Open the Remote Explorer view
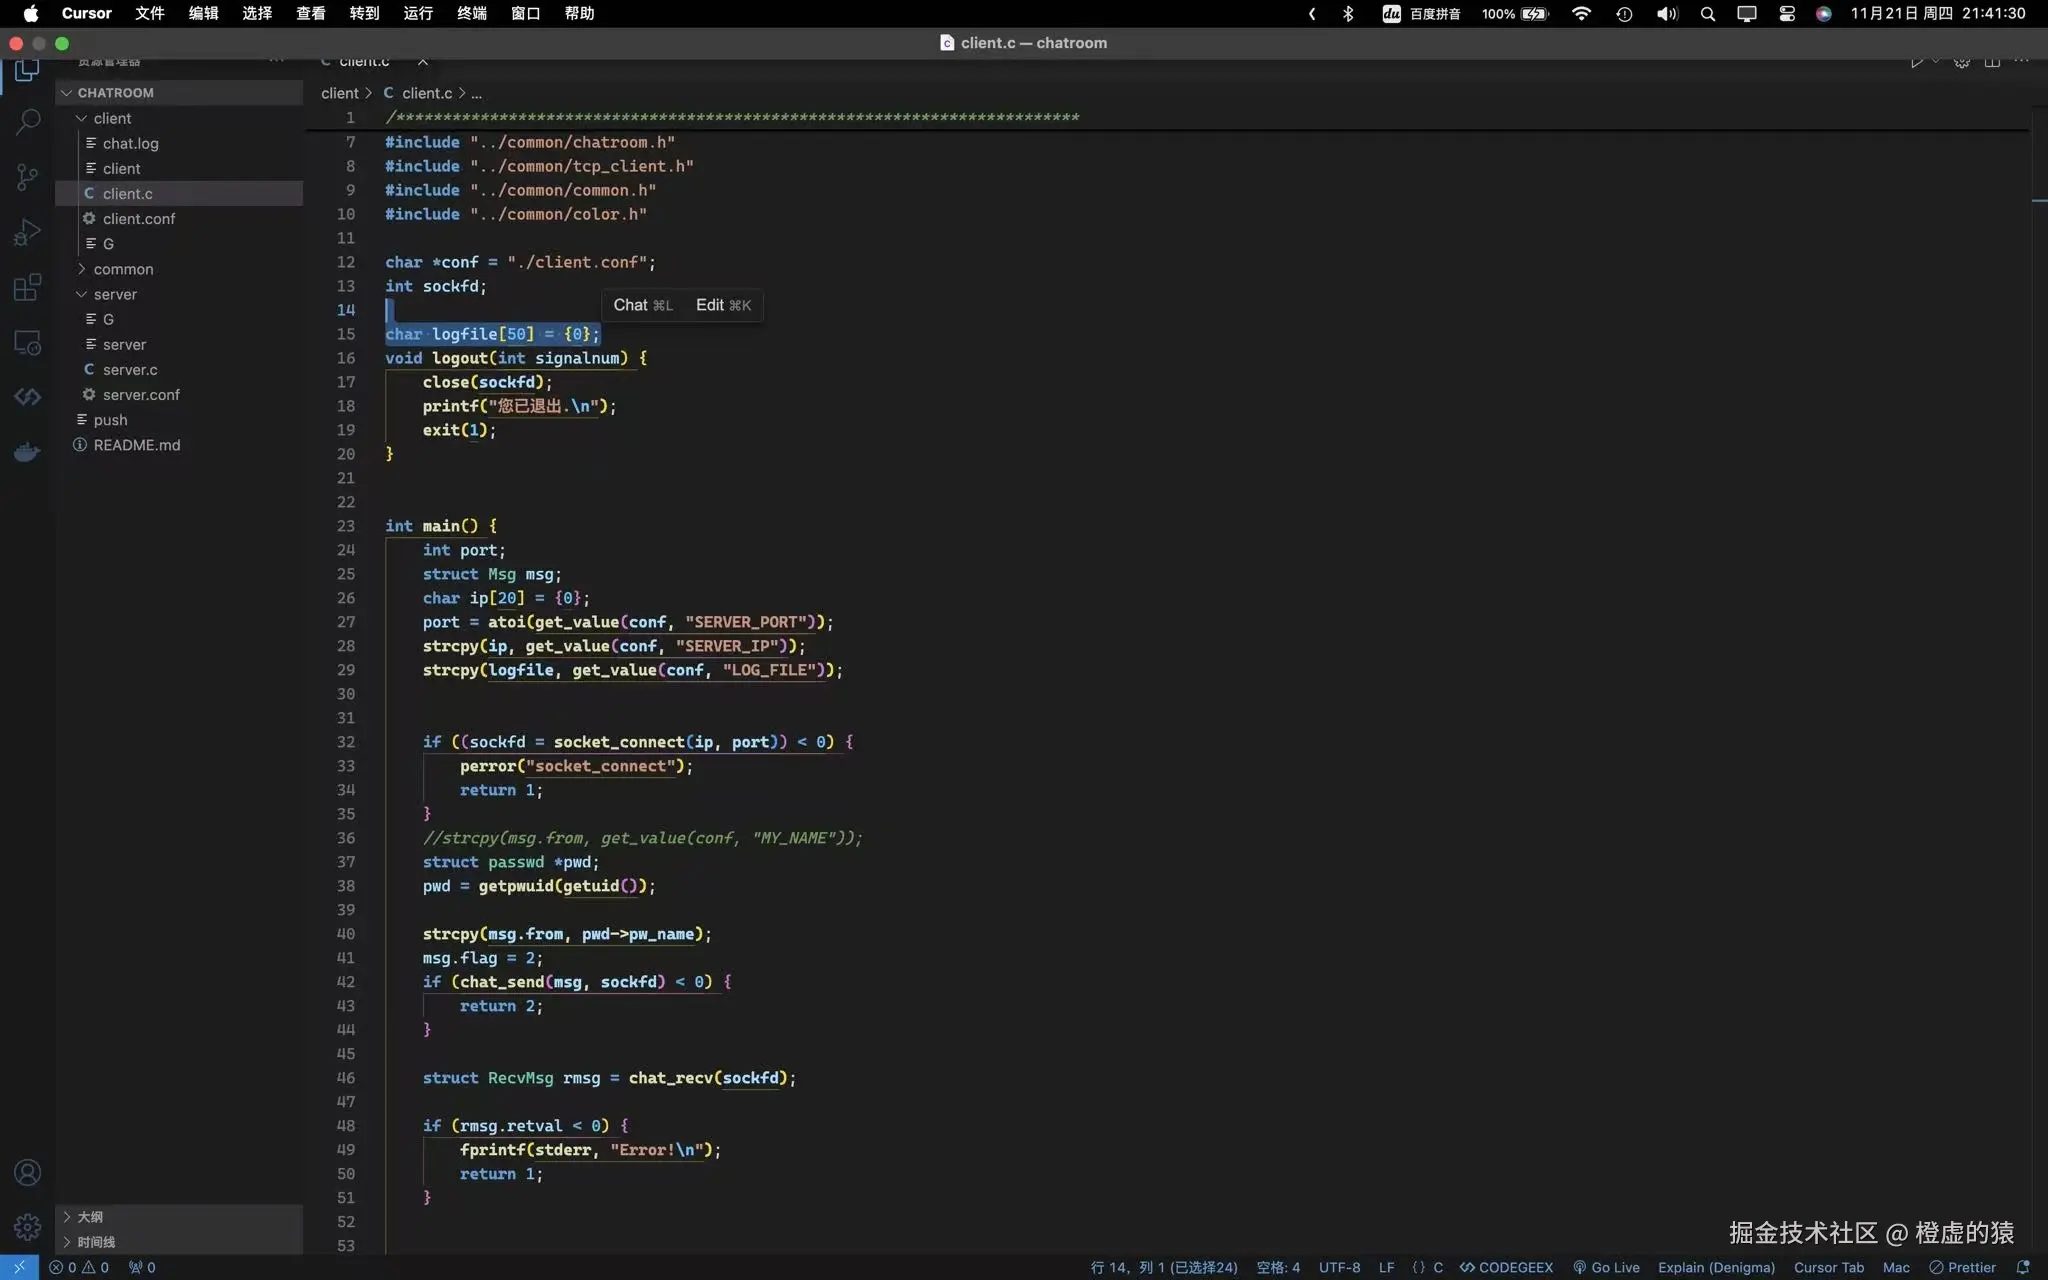Image resolution: width=2048 pixels, height=1280 pixels. [27, 342]
